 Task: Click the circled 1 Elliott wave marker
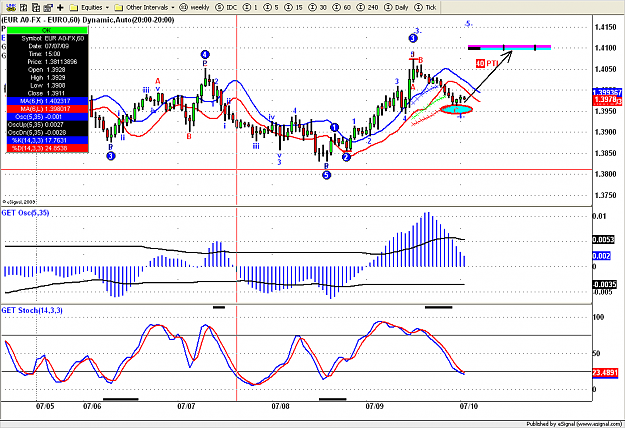click(x=334, y=128)
